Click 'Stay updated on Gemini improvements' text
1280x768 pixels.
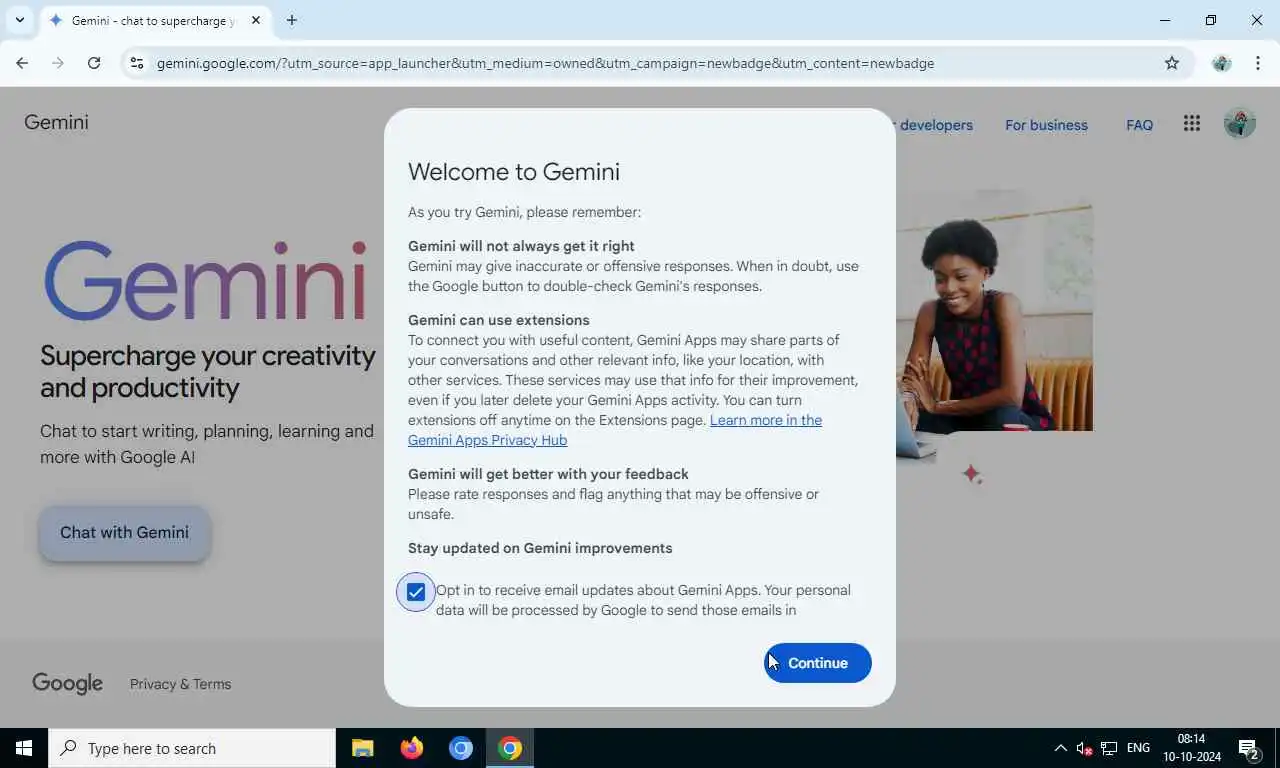pyautogui.click(x=540, y=548)
